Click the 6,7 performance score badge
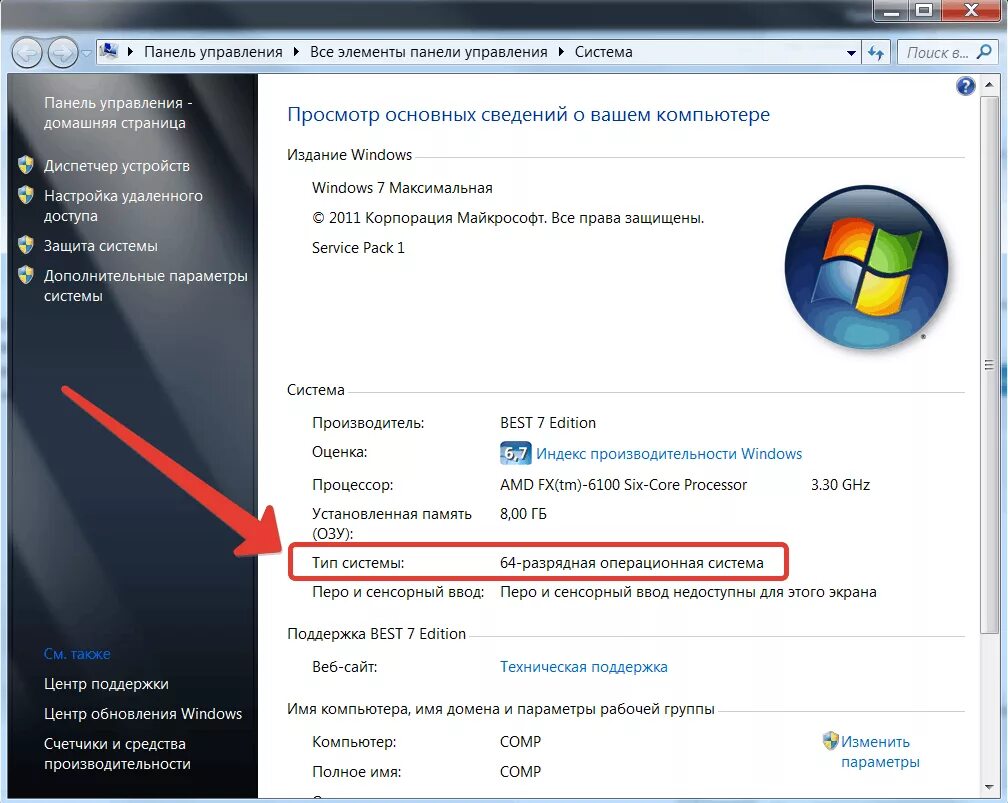 coord(515,453)
